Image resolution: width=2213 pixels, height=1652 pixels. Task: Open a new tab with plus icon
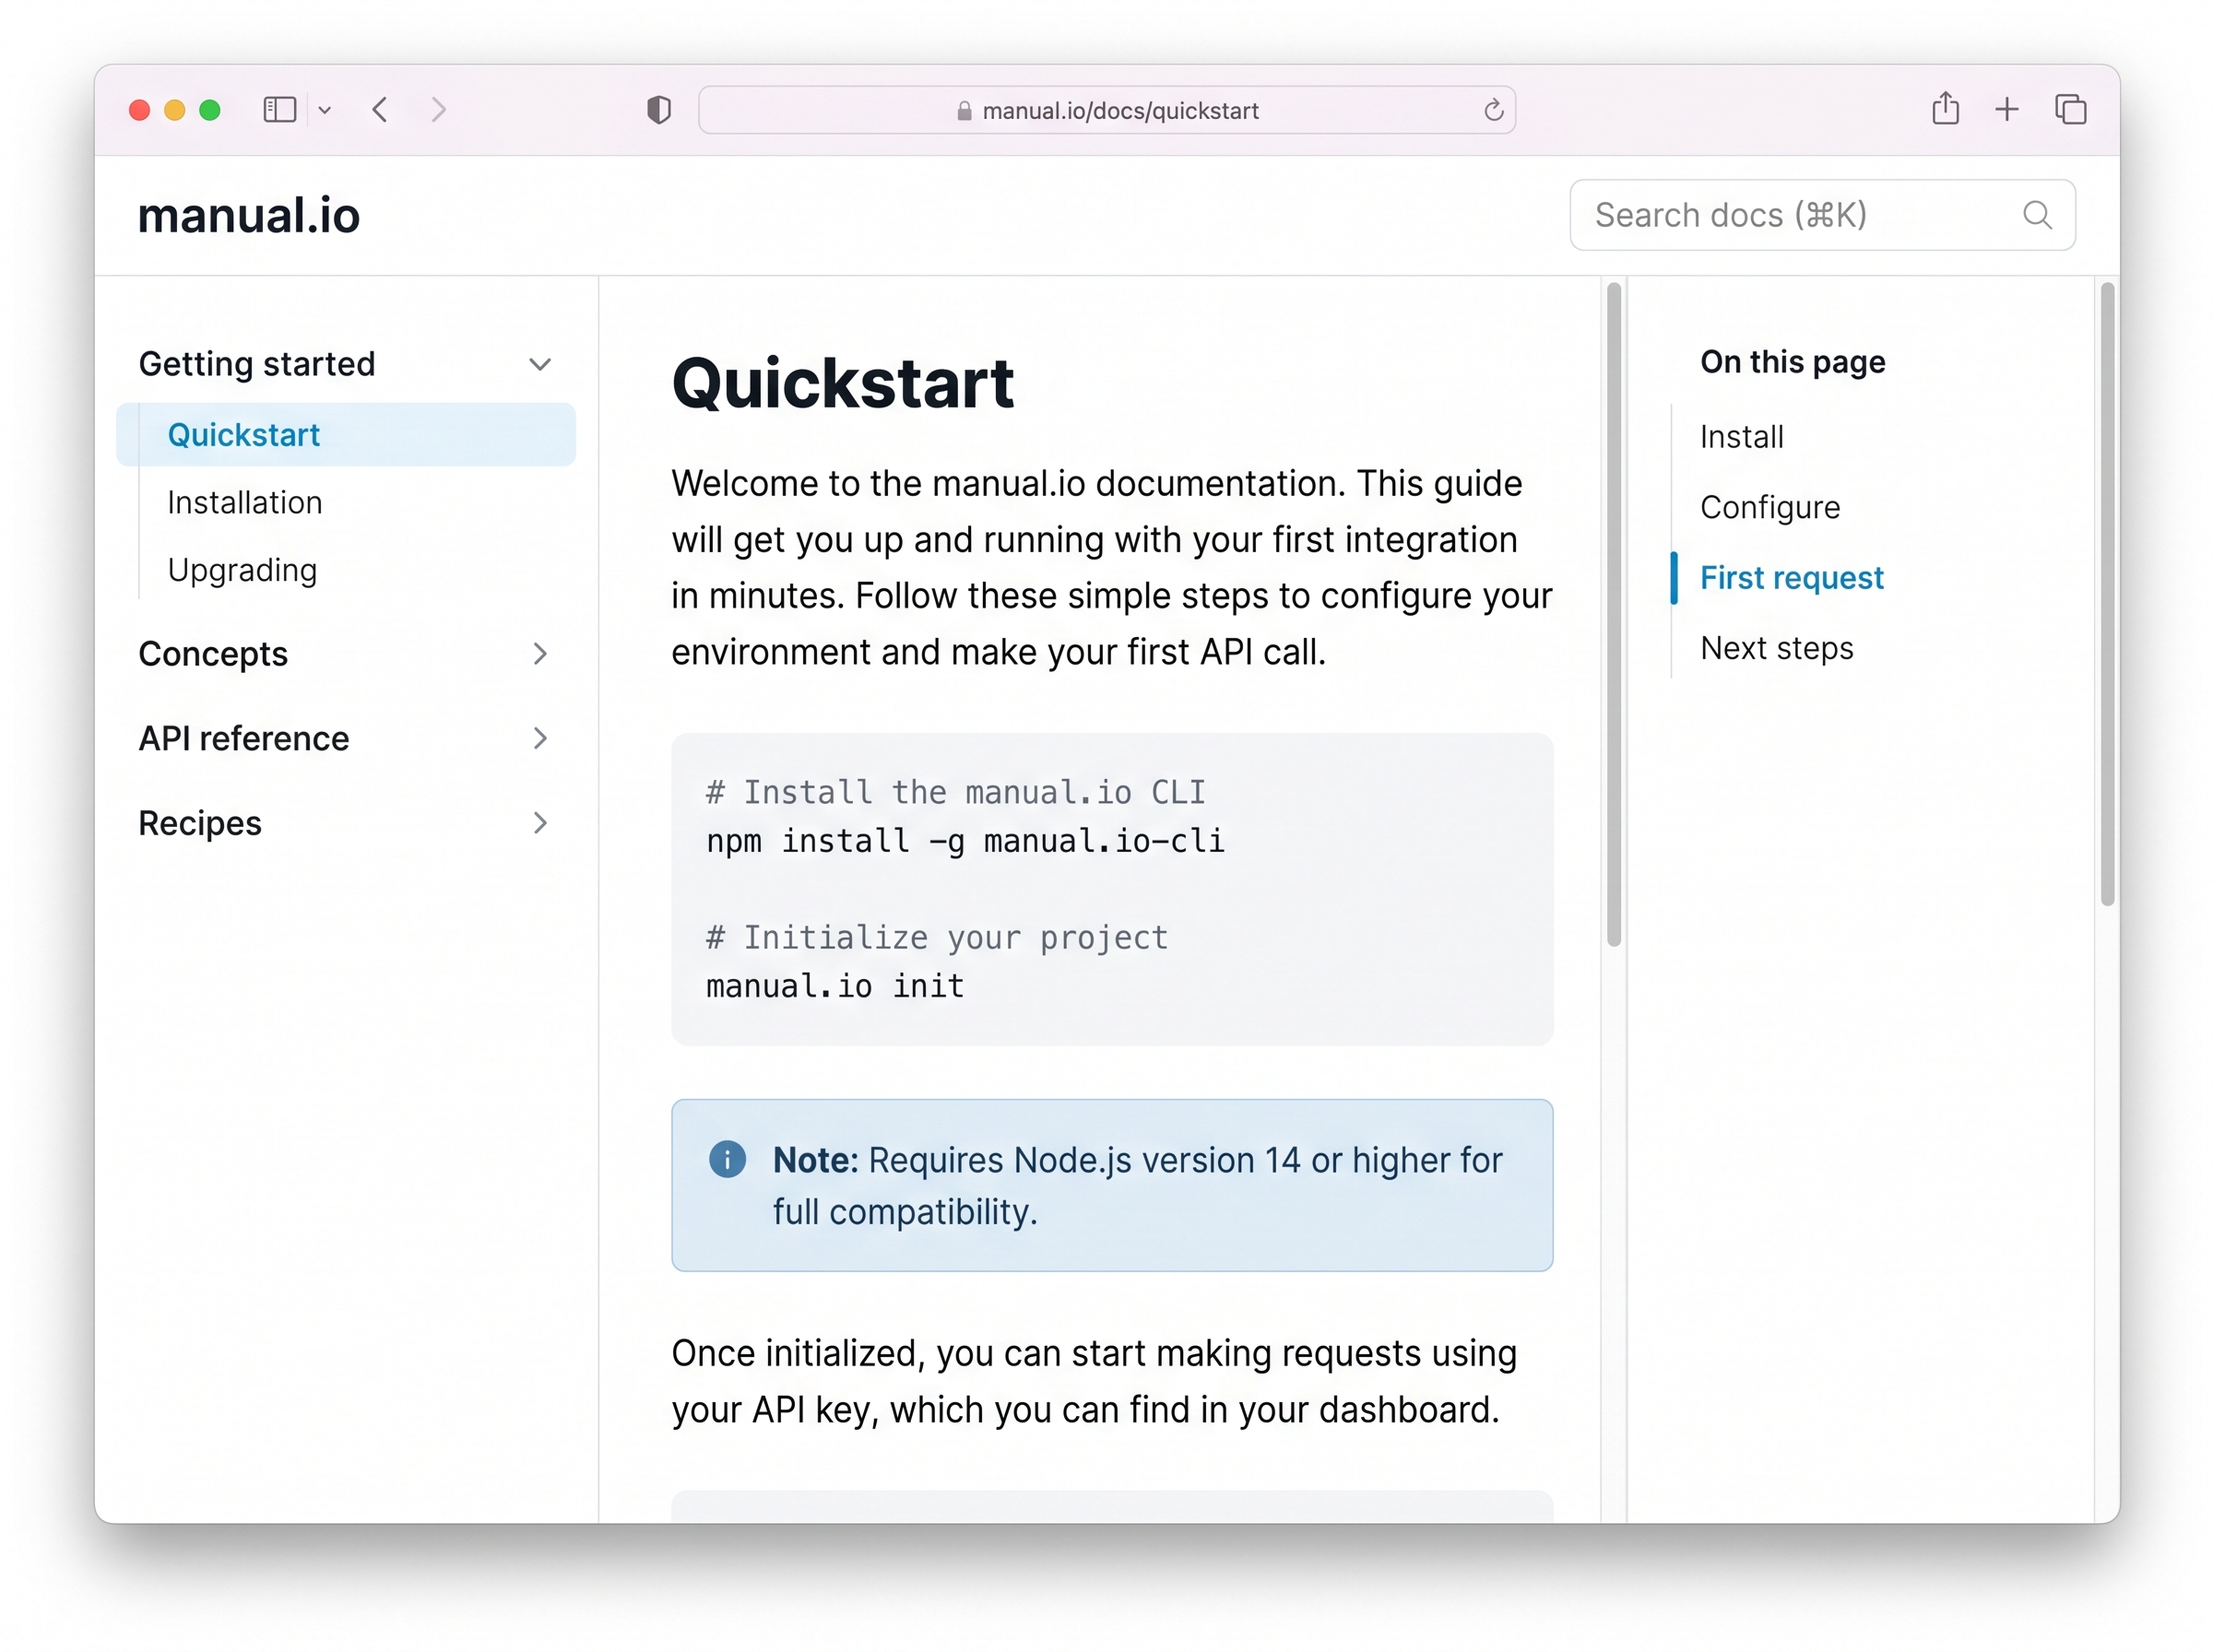[2007, 110]
